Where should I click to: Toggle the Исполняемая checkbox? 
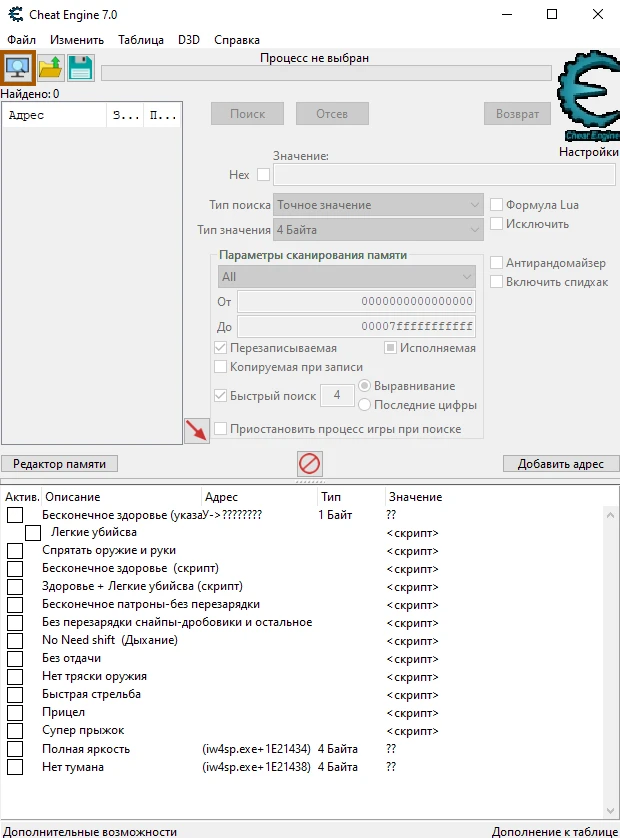tap(391, 348)
